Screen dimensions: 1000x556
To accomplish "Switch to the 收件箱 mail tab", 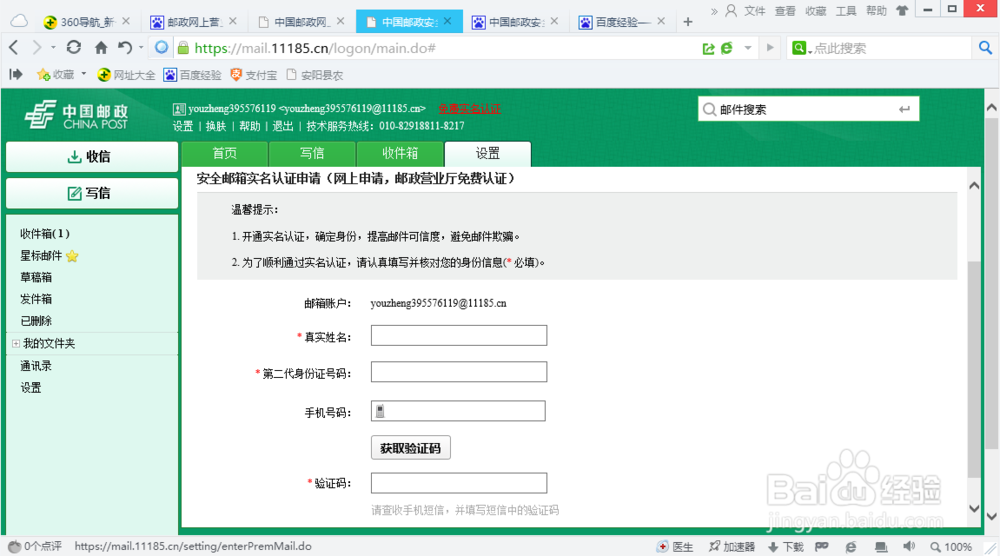I will click(400, 154).
